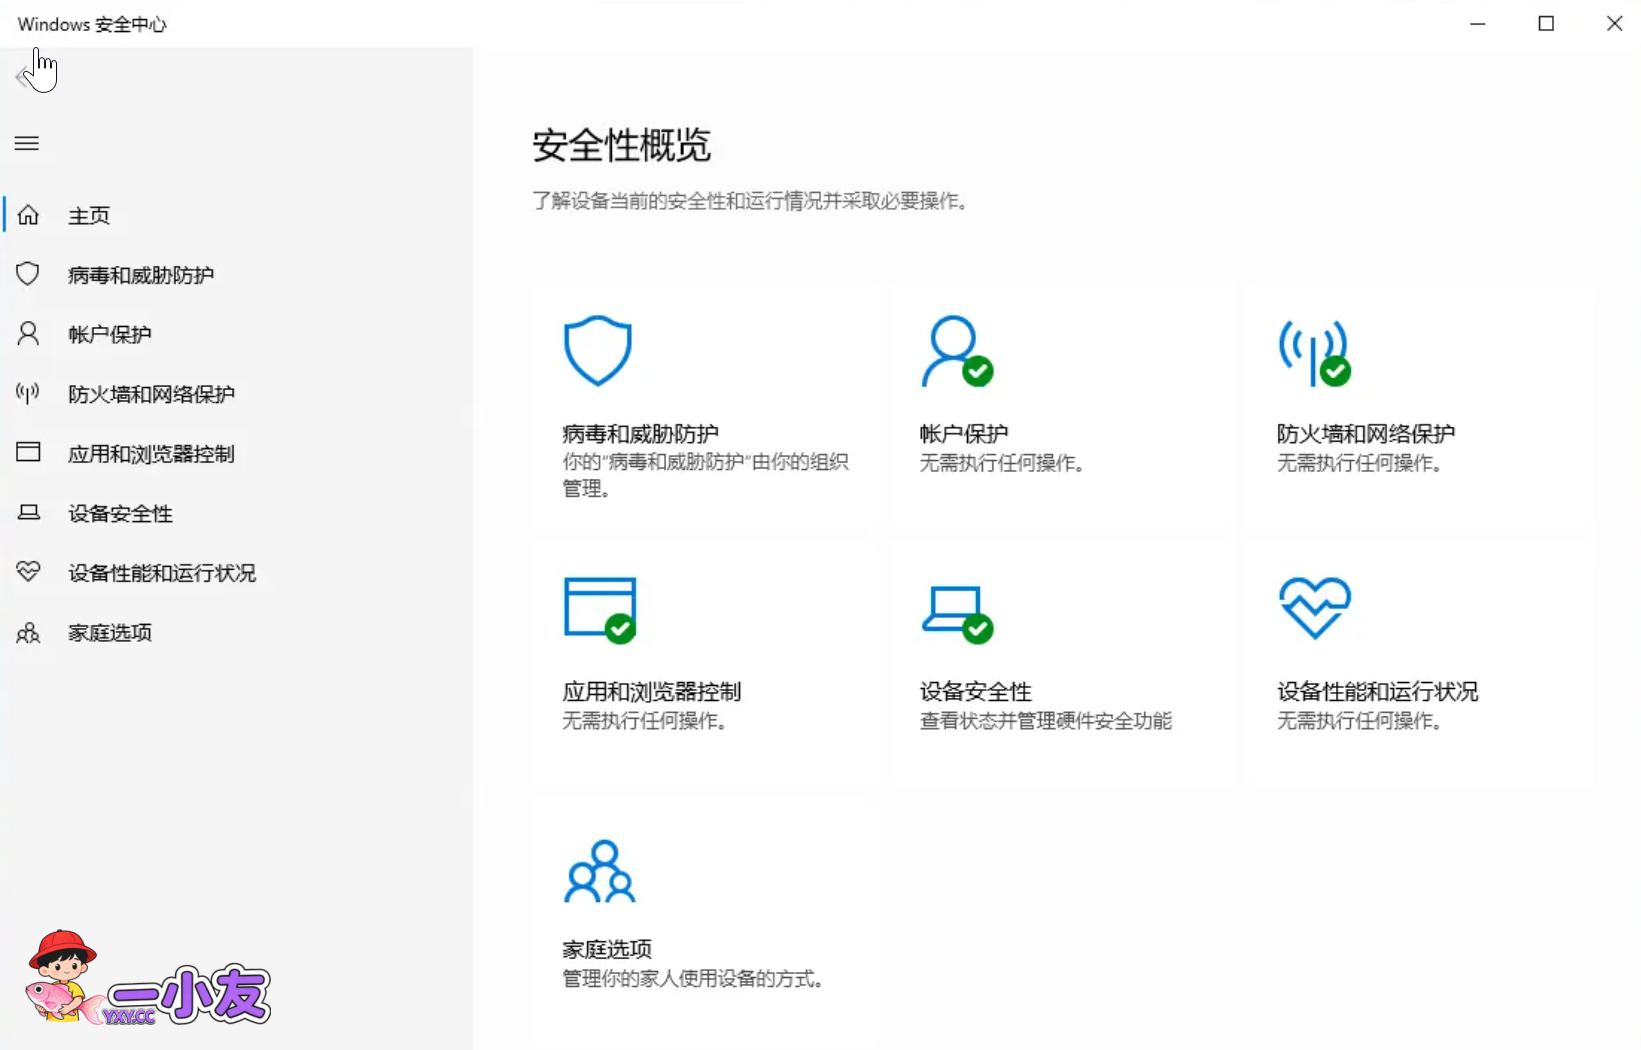The height and width of the screenshot is (1050, 1641).
Task: Open 家庭选项 in the sidebar
Action: [x=109, y=633]
